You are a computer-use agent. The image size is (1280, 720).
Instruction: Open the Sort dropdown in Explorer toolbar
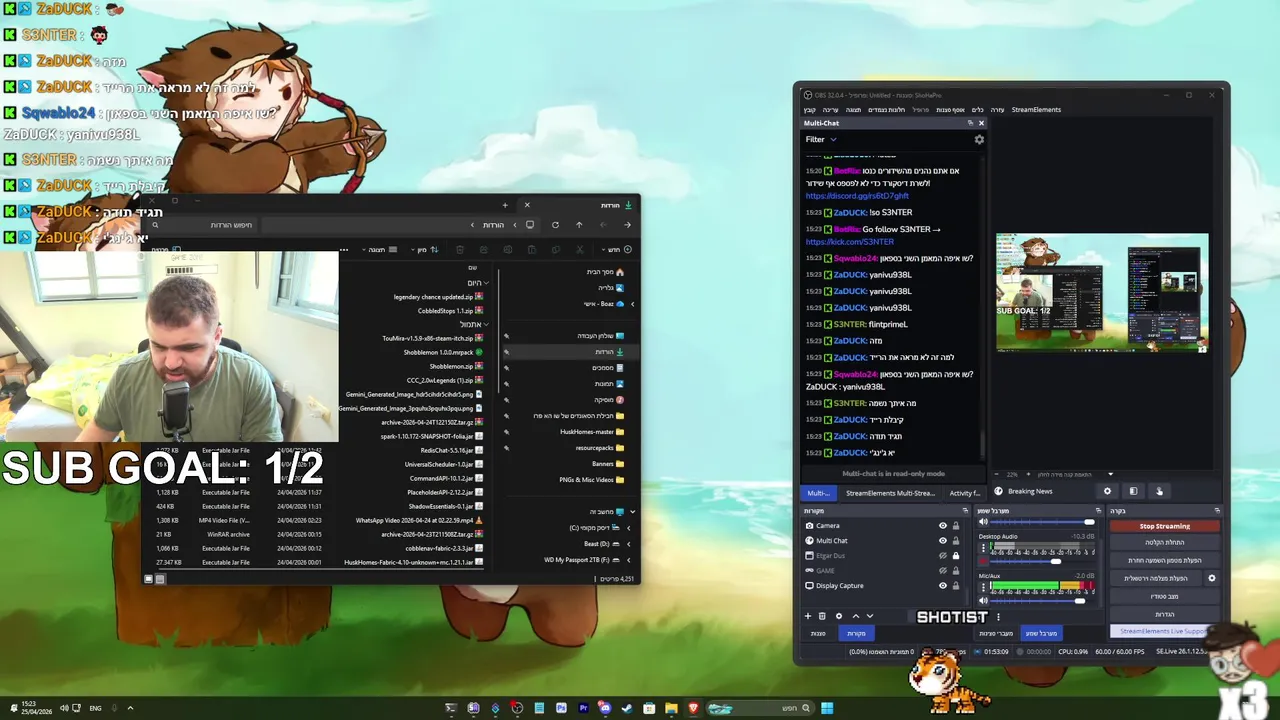pyautogui.click(x=427, y=249)
